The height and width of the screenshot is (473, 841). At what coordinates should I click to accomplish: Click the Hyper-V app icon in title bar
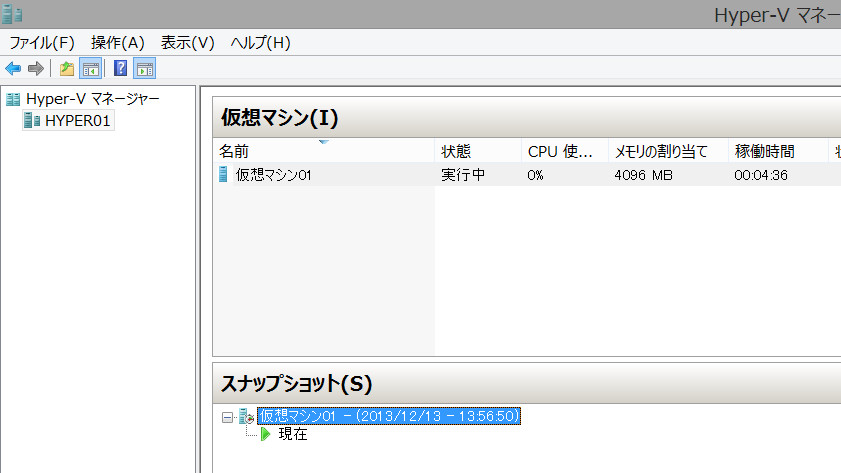[12, 13]
